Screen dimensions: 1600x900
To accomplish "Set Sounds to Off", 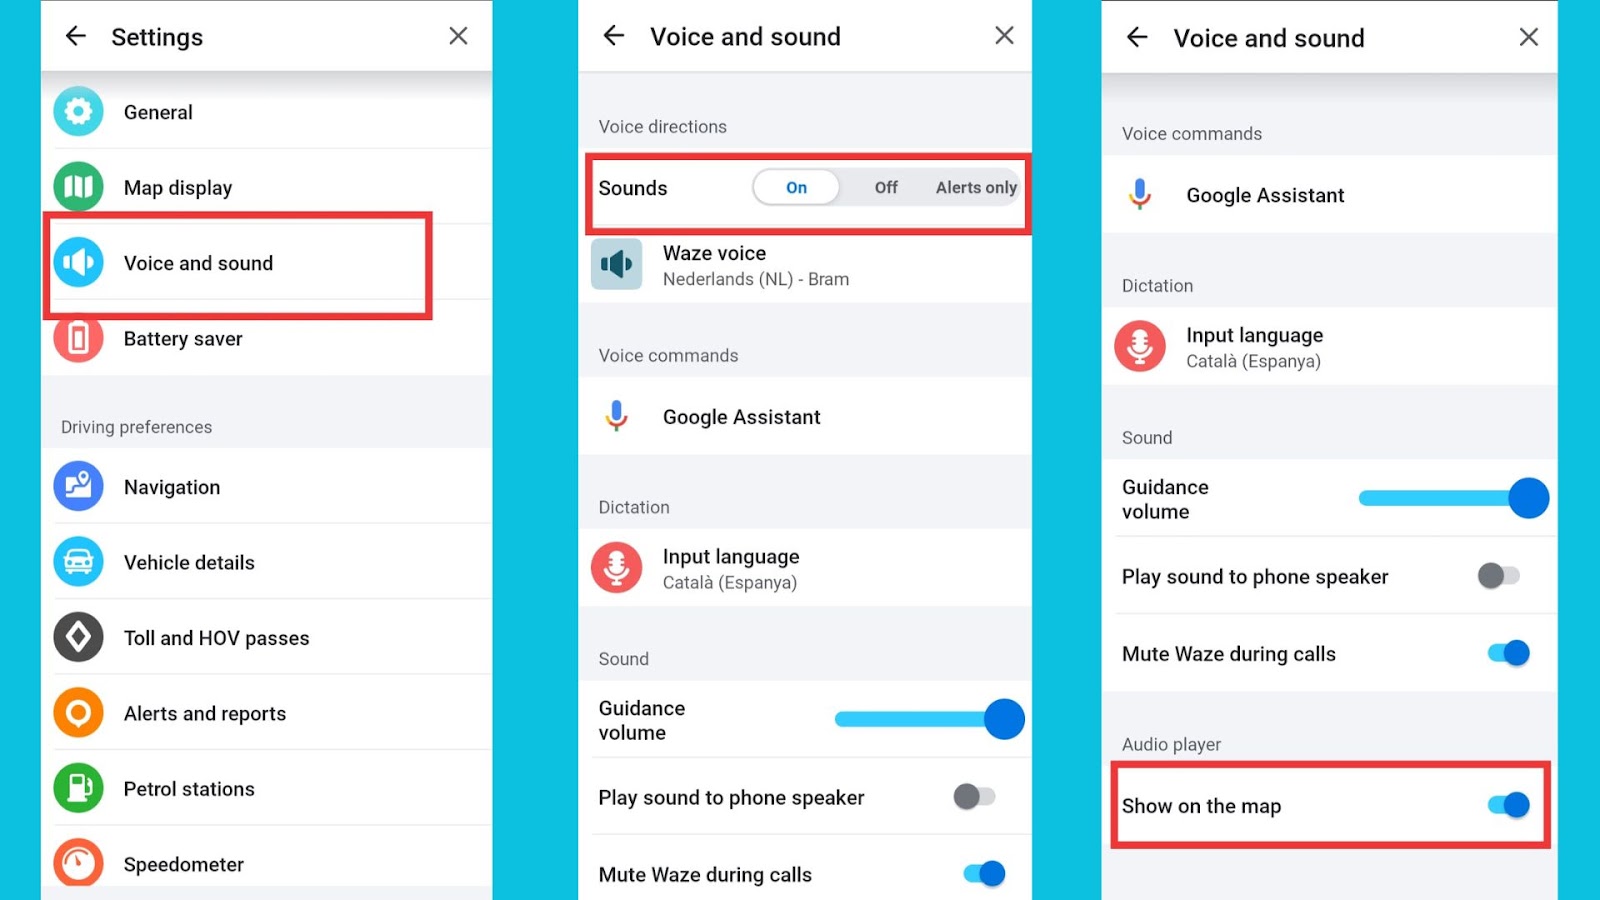I will click(886, 187).
